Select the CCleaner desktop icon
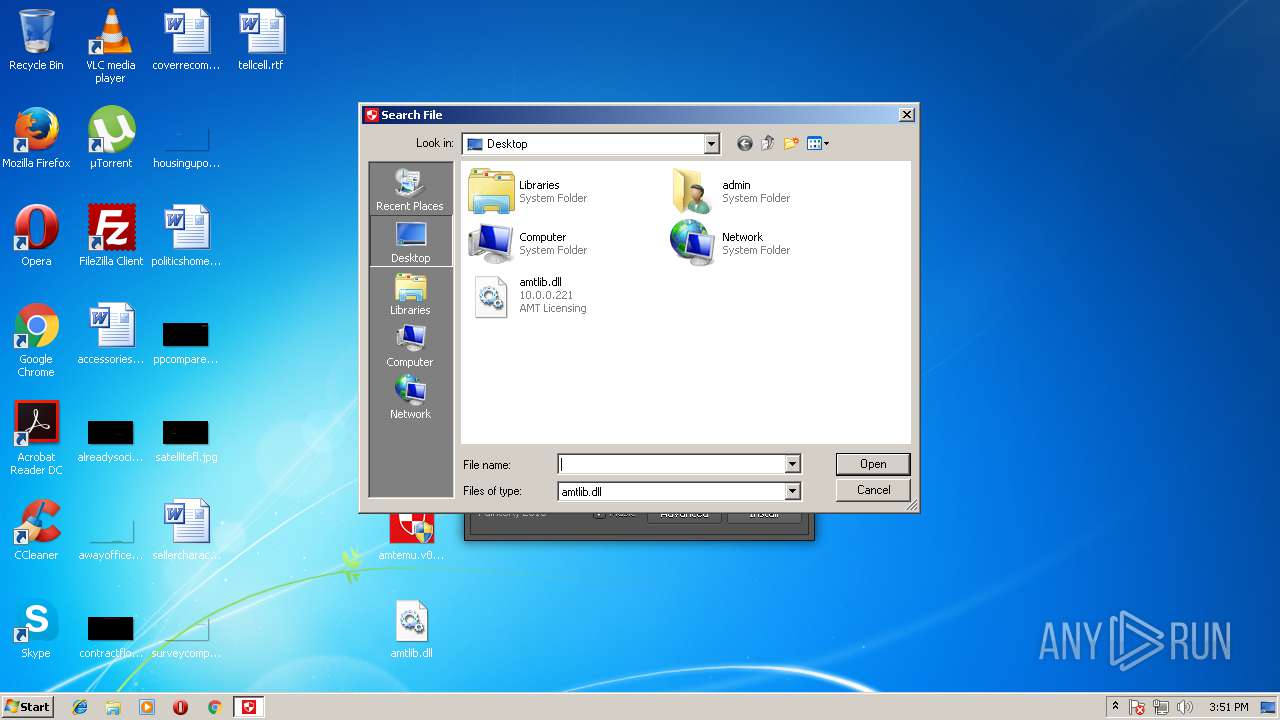 click(36, 530)
